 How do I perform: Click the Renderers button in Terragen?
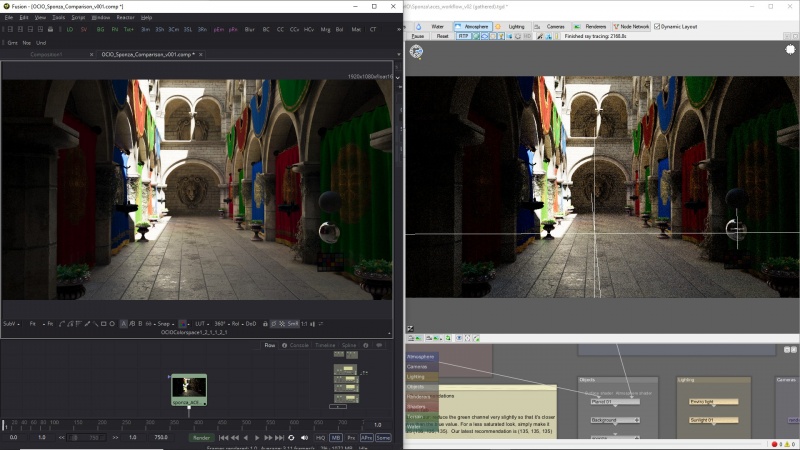tap(591, 27)
